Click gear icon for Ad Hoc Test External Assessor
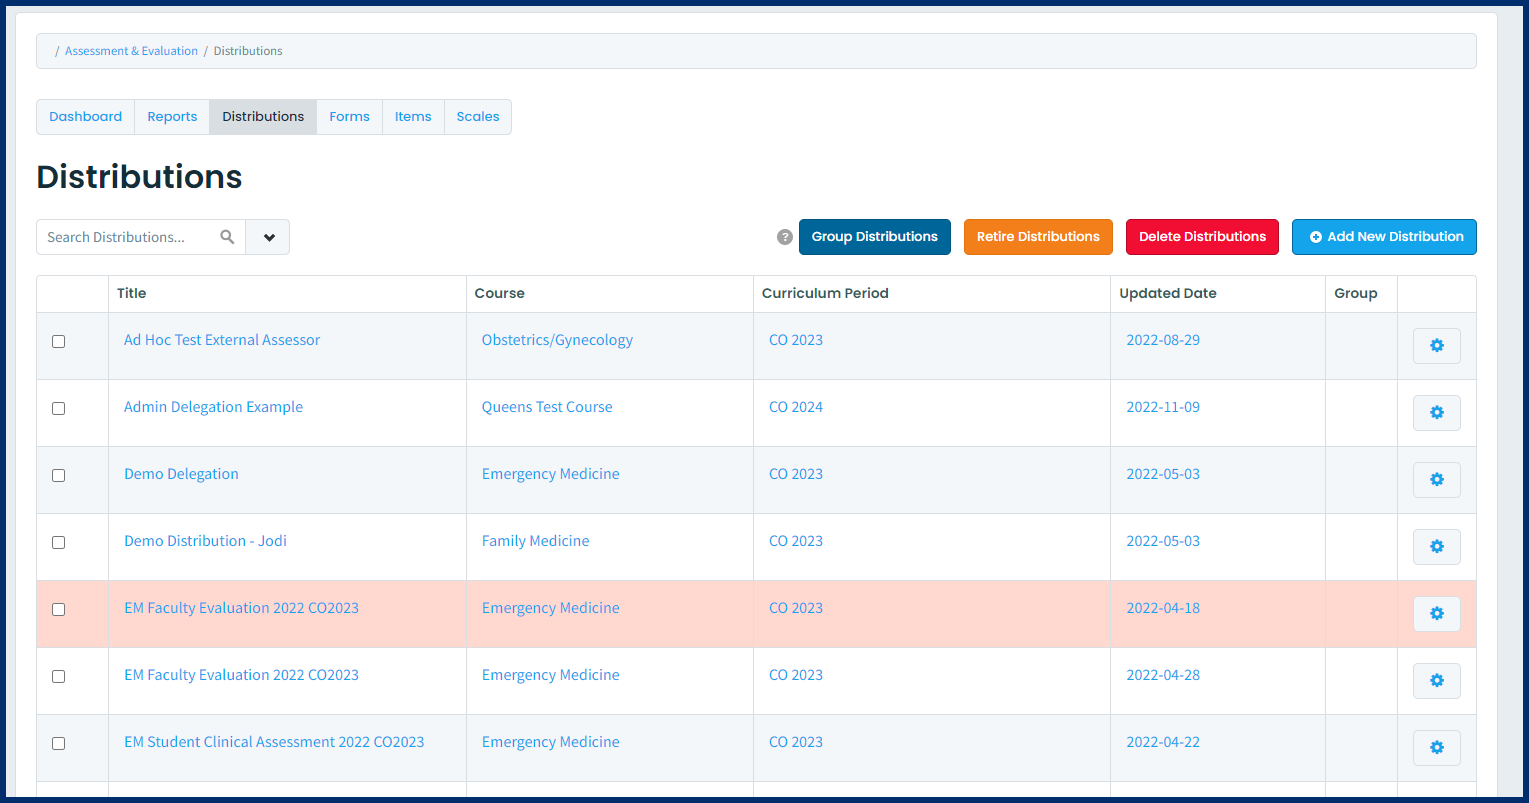The image size is (1529, 803). 1436,346
